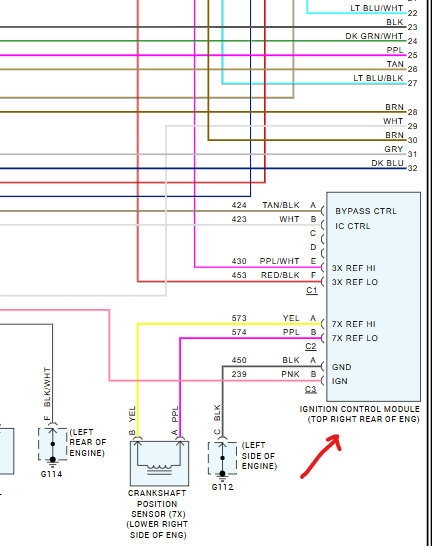Click the 7X REF LO label

click(355, 338)
